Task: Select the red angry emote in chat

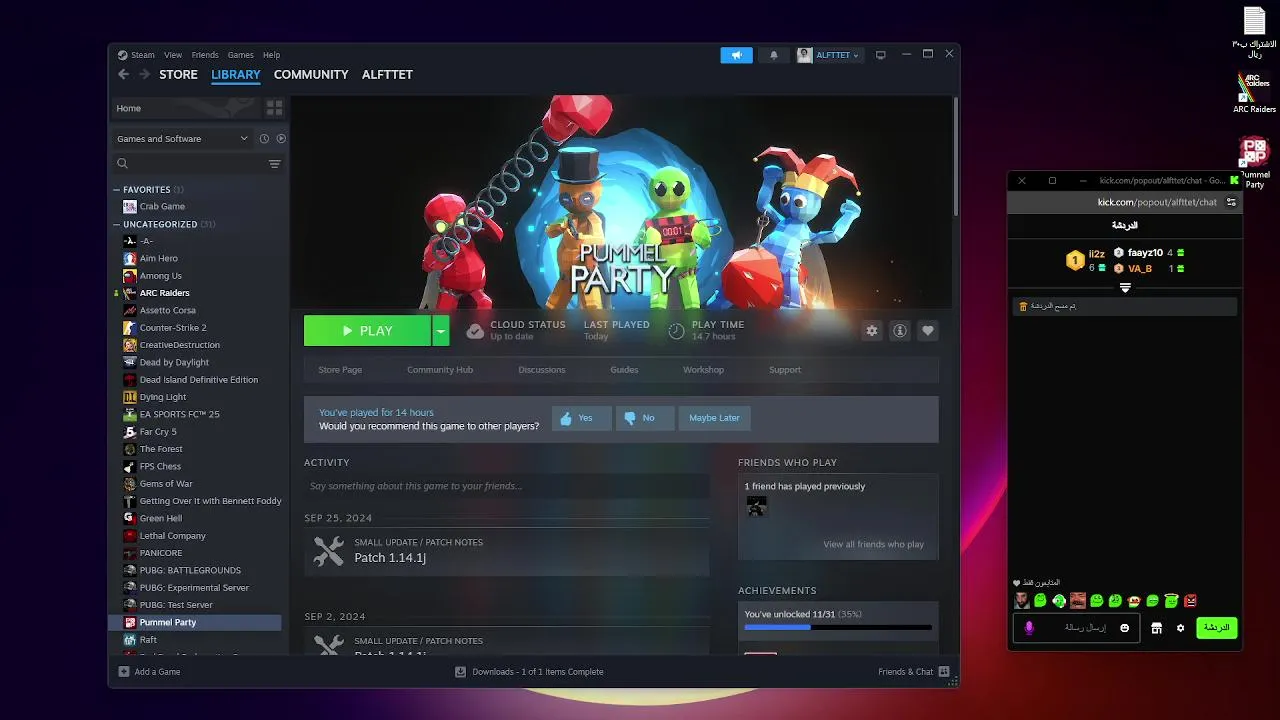Action: (1190, 601)
